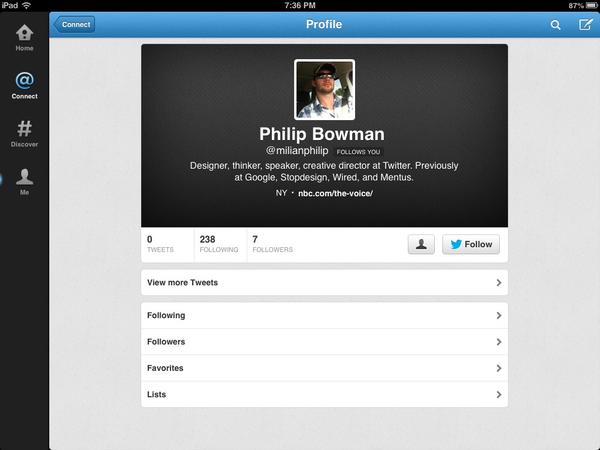The width and height of the screenshot is (600, 450).
Task: Open the Home tab in sidebar
Action: 24,38
